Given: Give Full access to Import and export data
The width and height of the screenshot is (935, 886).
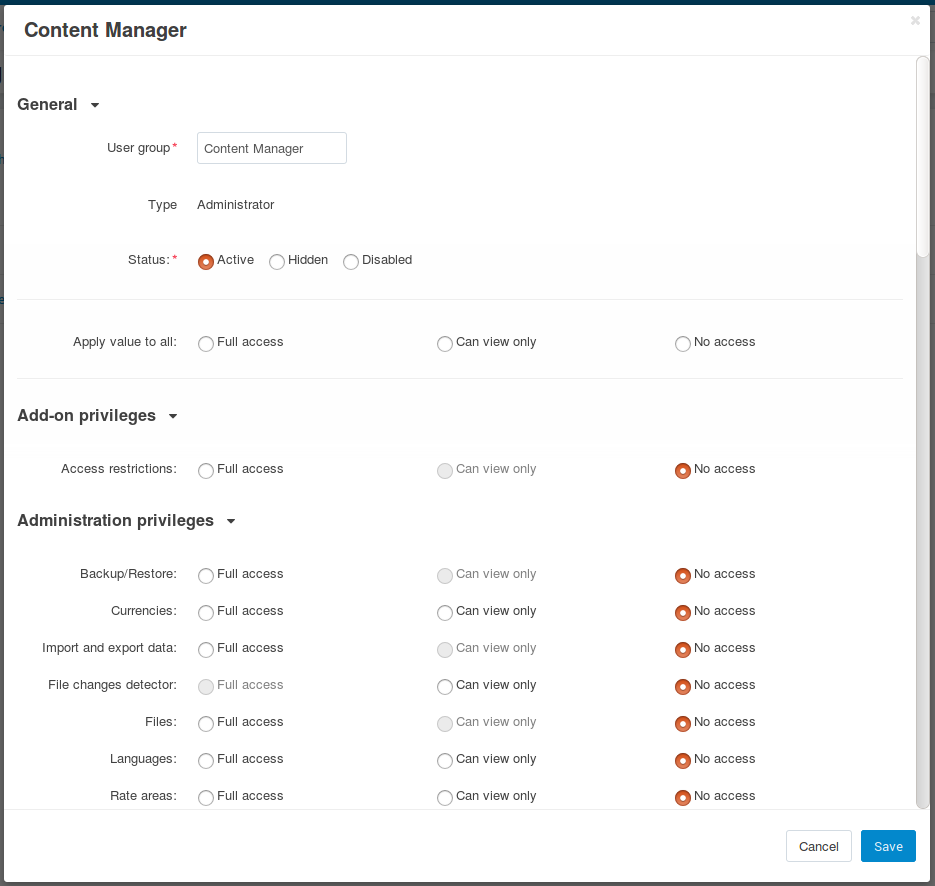Looking at the screenshot, I should tap(206, 650).
